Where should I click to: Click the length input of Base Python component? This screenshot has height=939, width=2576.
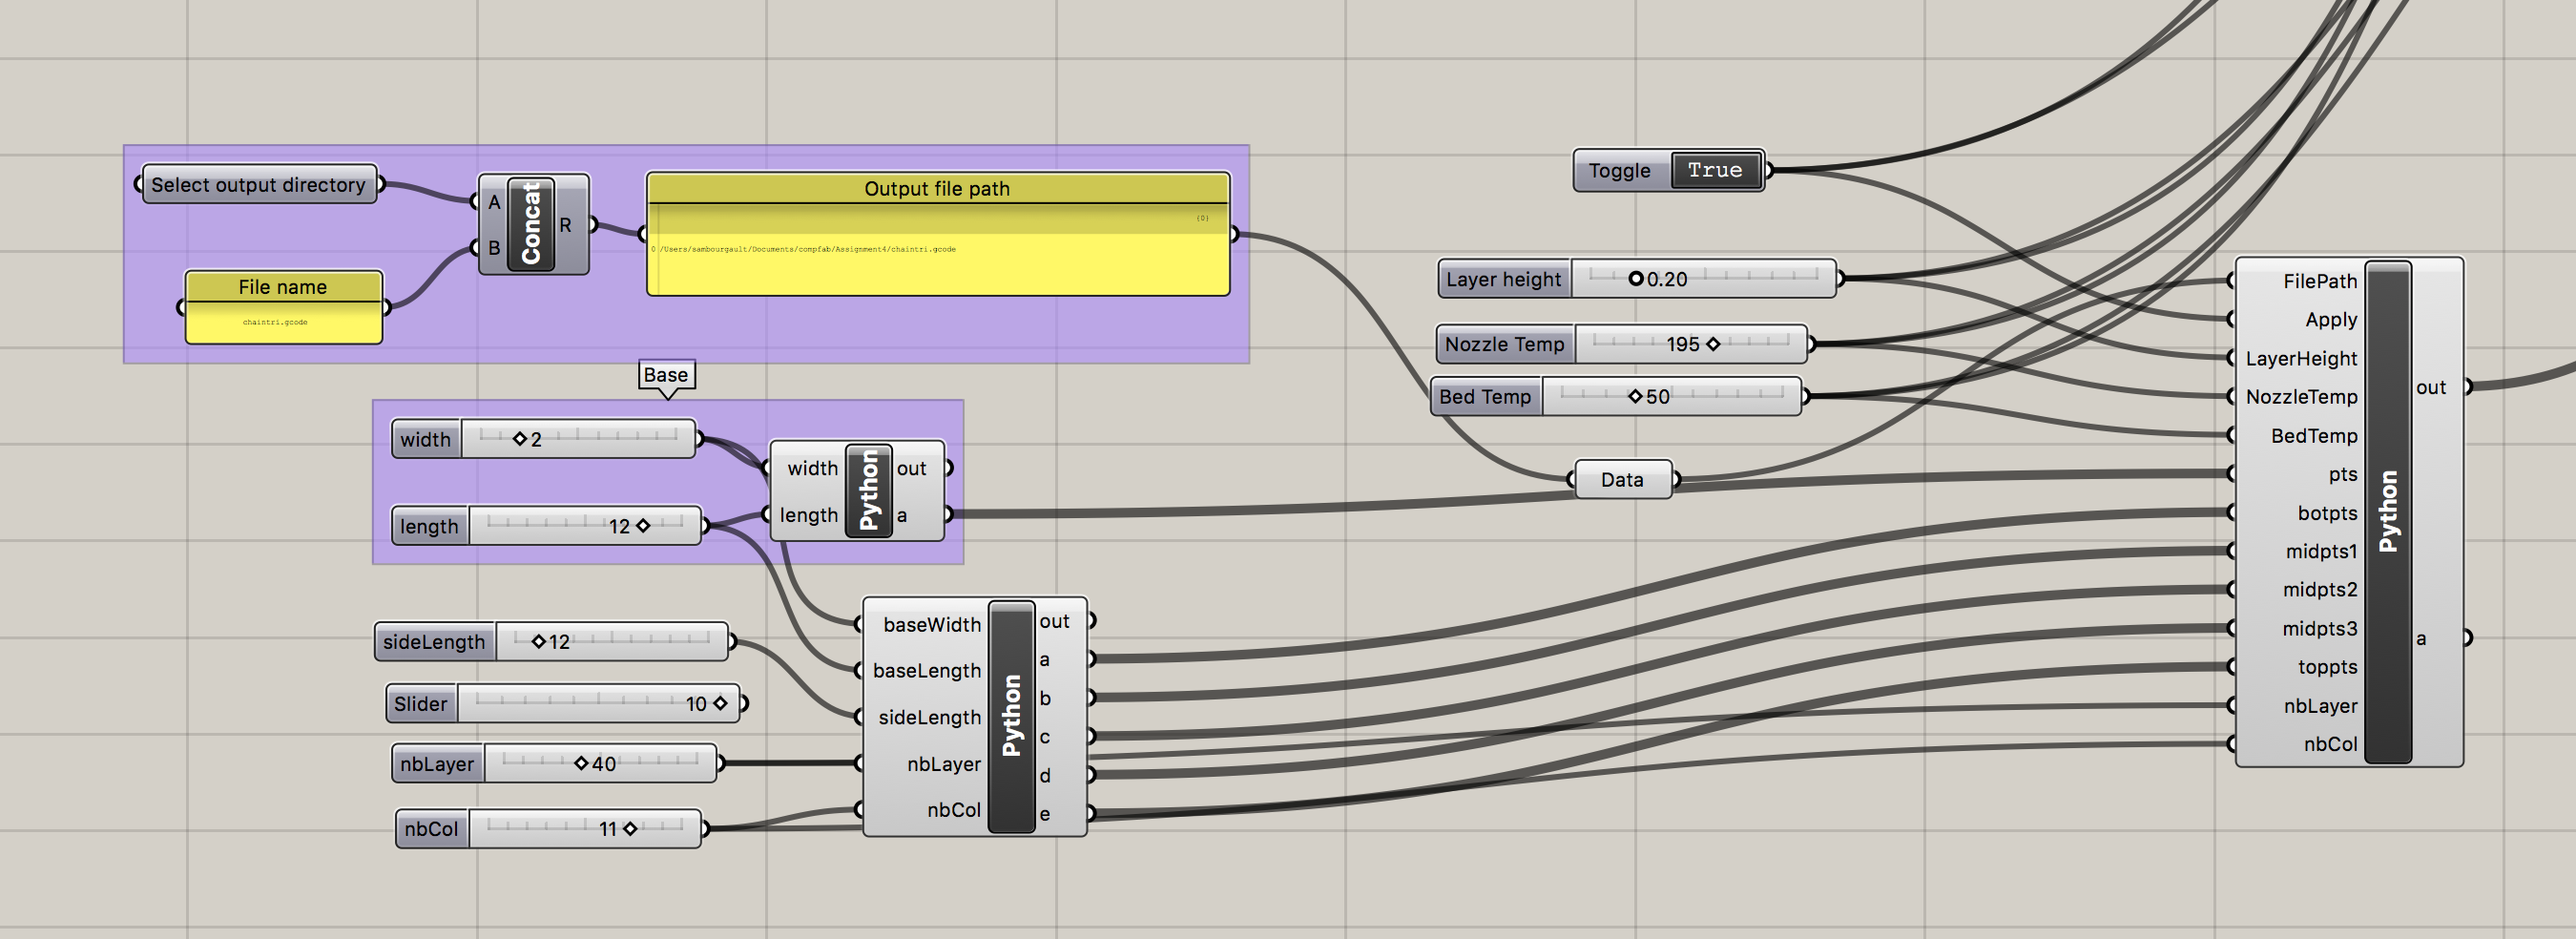point(809,515)
